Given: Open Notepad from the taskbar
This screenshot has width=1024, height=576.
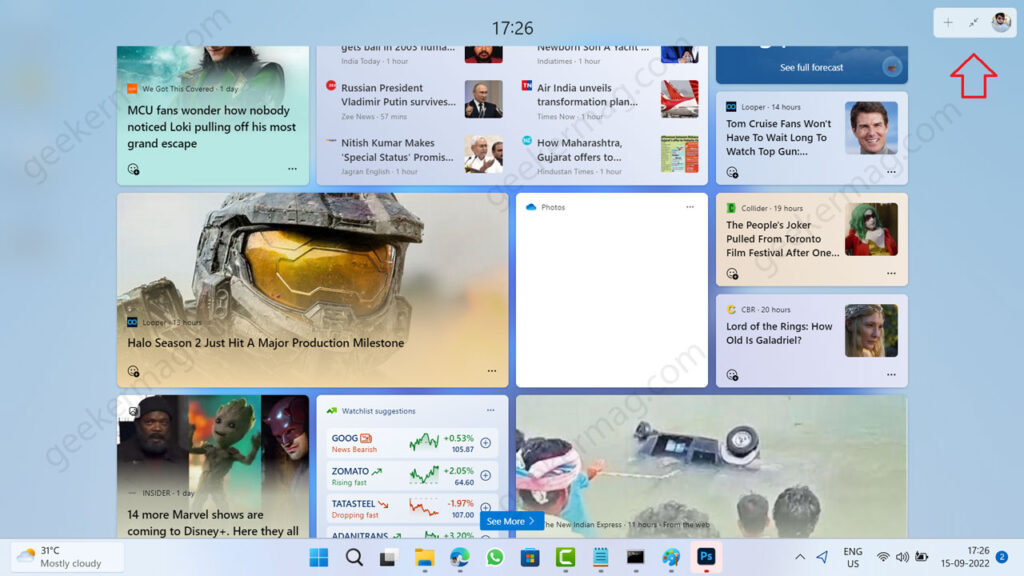Looking at the screenshot, I should (x=600, y=557).
